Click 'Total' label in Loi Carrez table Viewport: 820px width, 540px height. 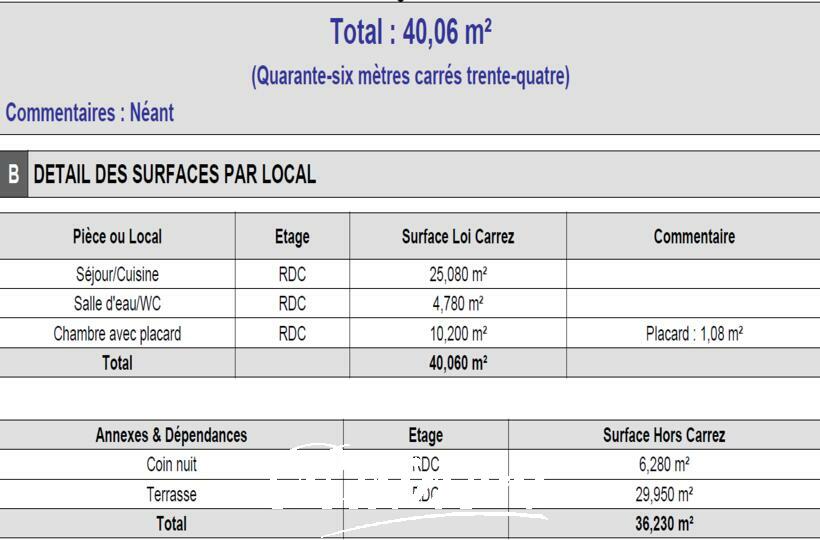(x=117, y=363)
